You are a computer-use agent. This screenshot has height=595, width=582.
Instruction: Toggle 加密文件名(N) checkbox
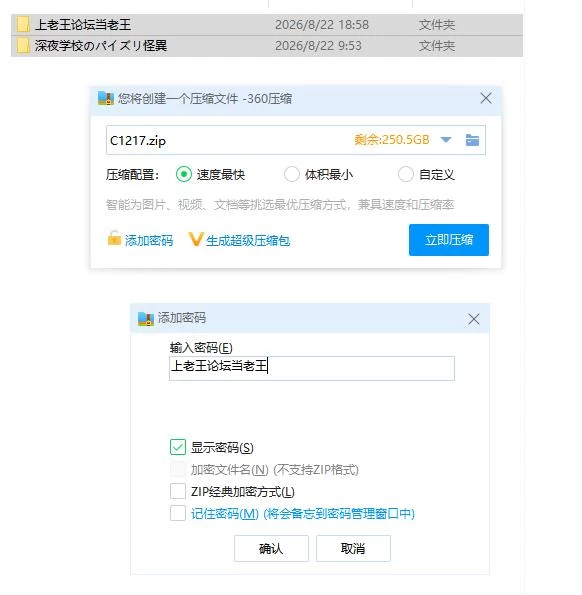[178, 469]
